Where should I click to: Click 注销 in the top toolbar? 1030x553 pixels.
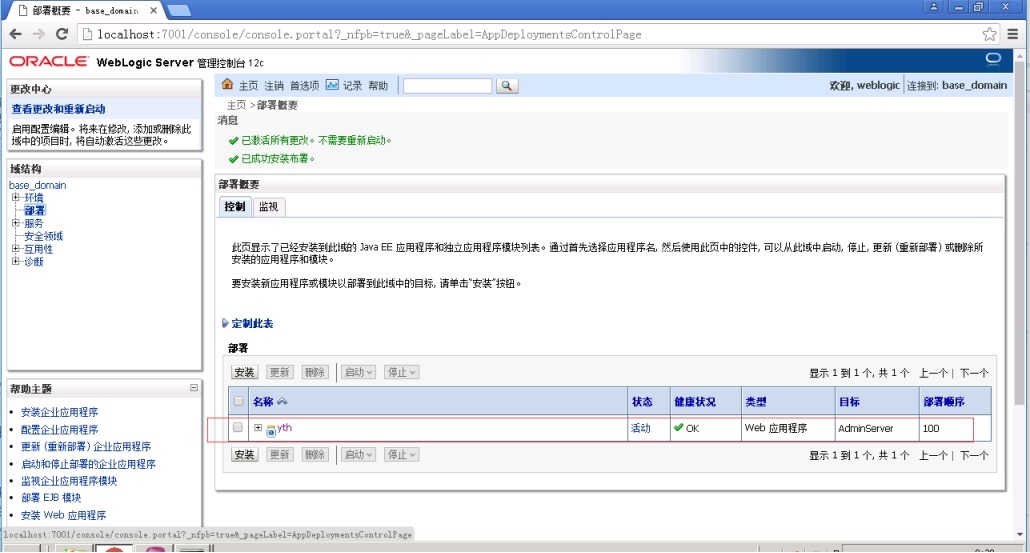[x=274, y=85]
